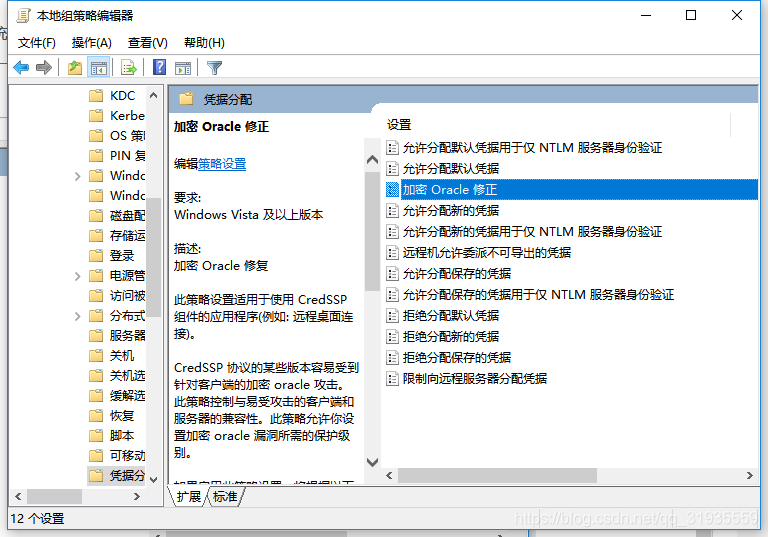
Task: Expand the 分布式 tree node
Action: (x=77, y=316)
